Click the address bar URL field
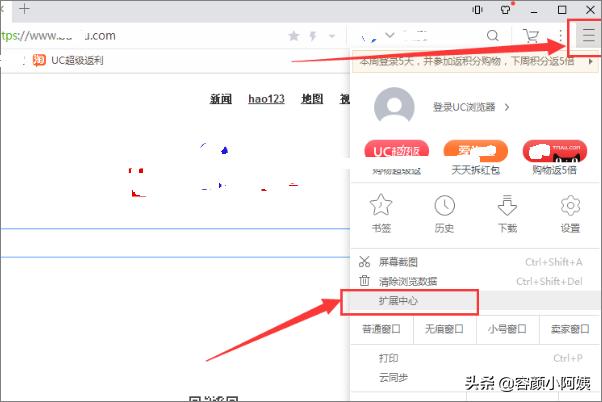The height and width of the screenshot is (402, 602). pos(150,36)
